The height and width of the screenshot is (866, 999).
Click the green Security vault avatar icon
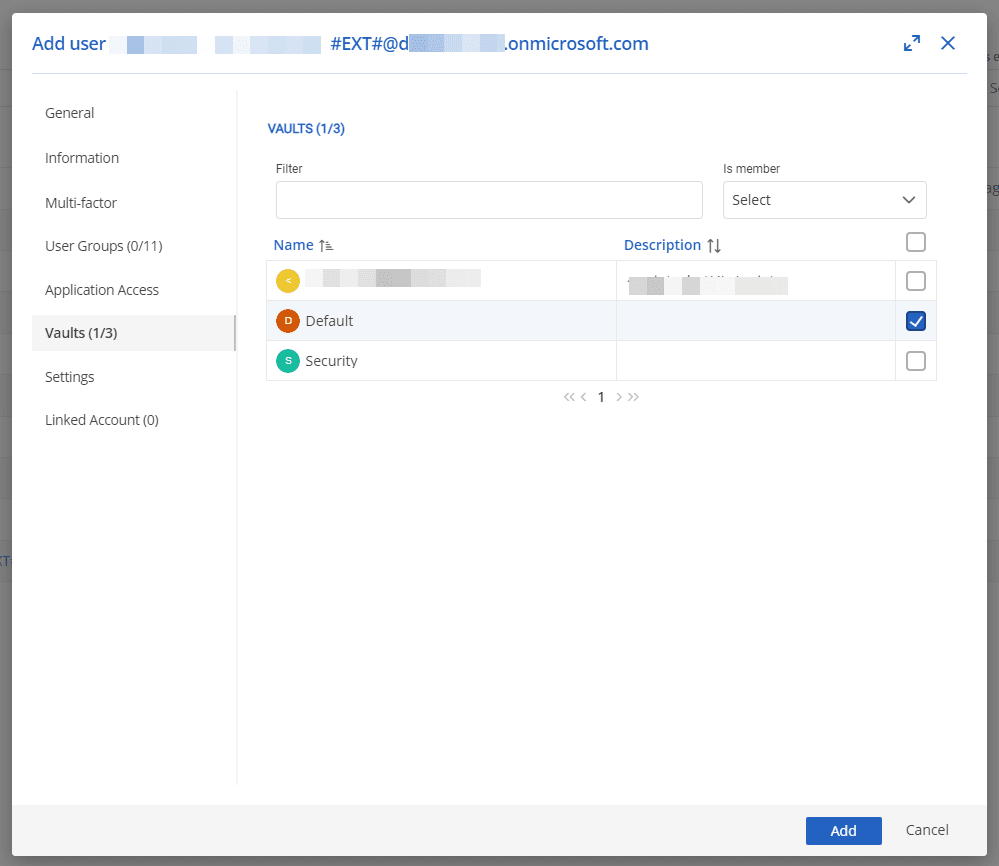[x=288, y=361]
